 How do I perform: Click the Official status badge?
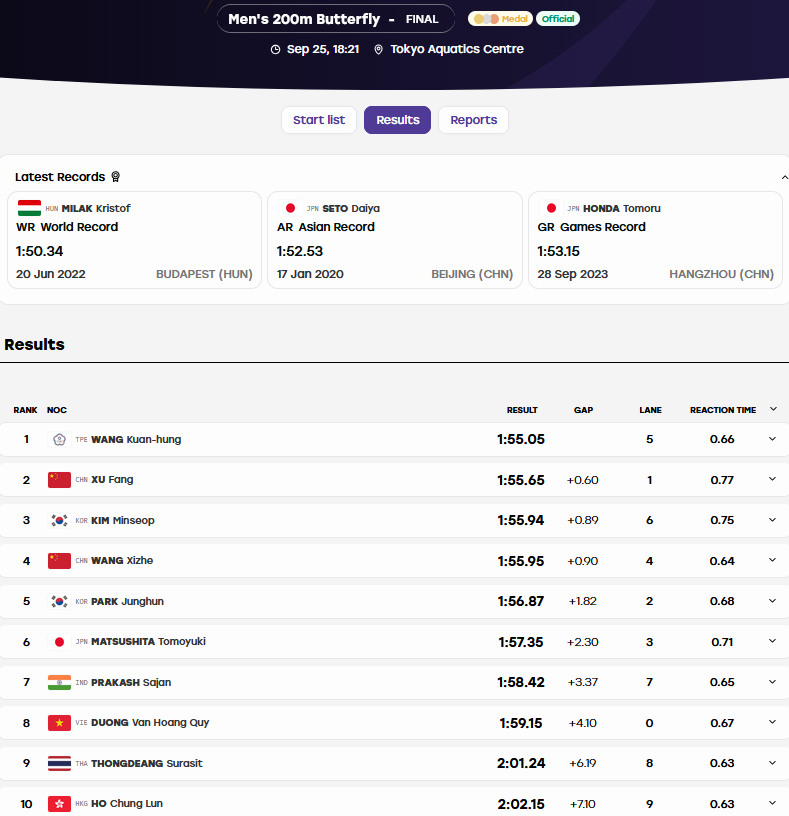[558, 19]
